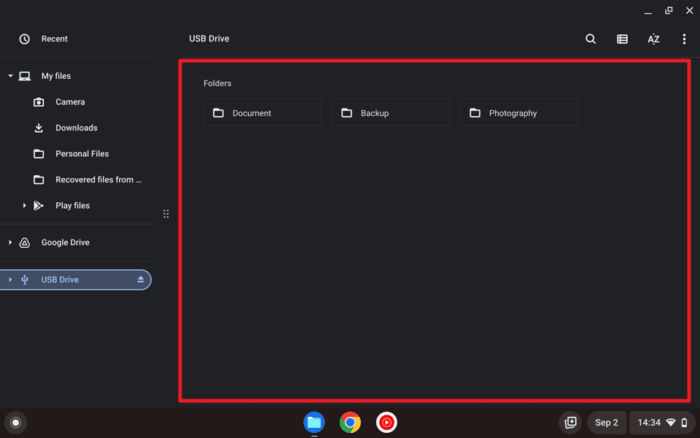Minimize the Files window
Screen dimensions: 700x438
(648, 11)
